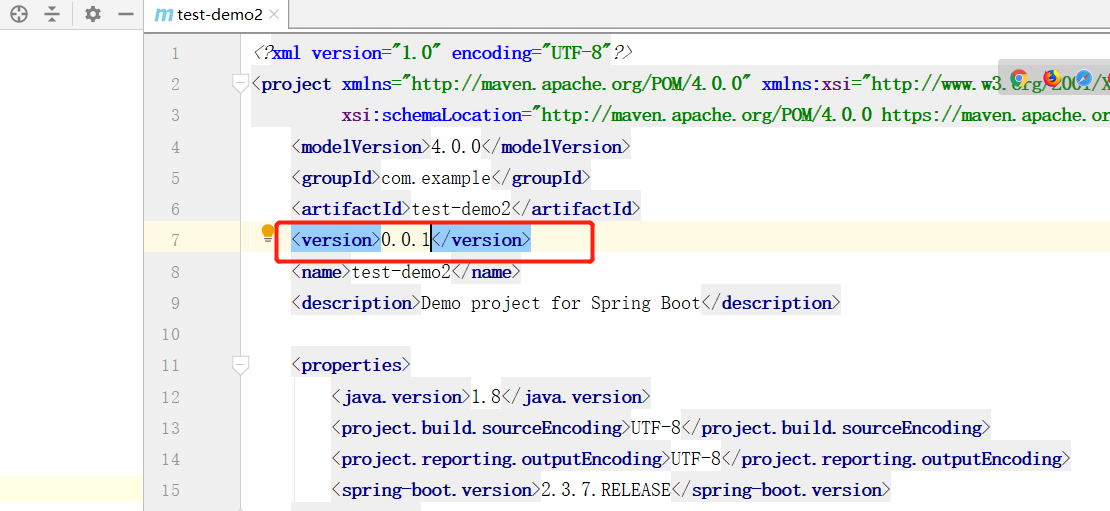Click the locate-in-project target icon
This screenshot has height=511, width=1110.
coord(19,14)
